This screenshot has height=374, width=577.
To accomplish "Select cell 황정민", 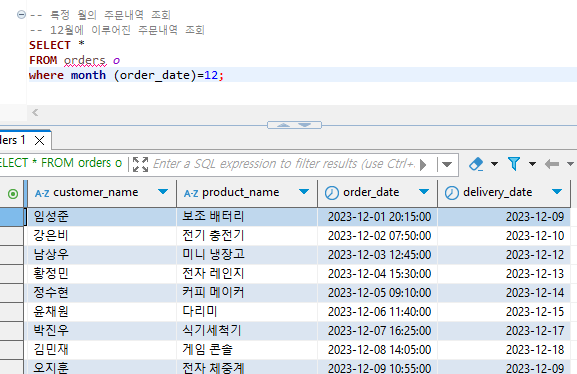I will point(102,274).
